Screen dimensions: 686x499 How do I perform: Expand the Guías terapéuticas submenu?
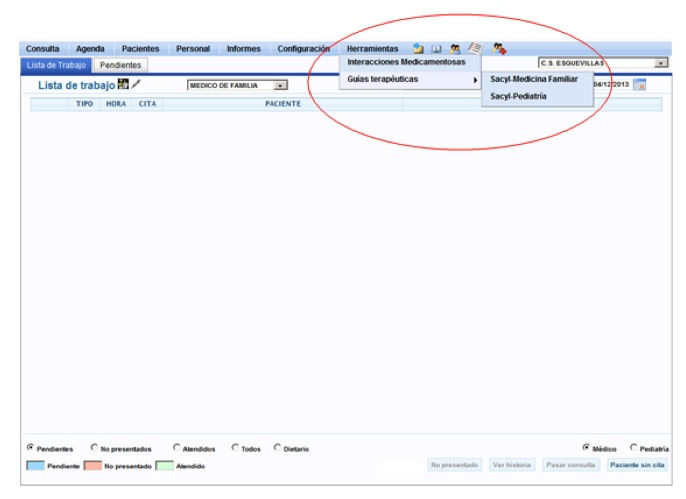(x=410, y=79)
